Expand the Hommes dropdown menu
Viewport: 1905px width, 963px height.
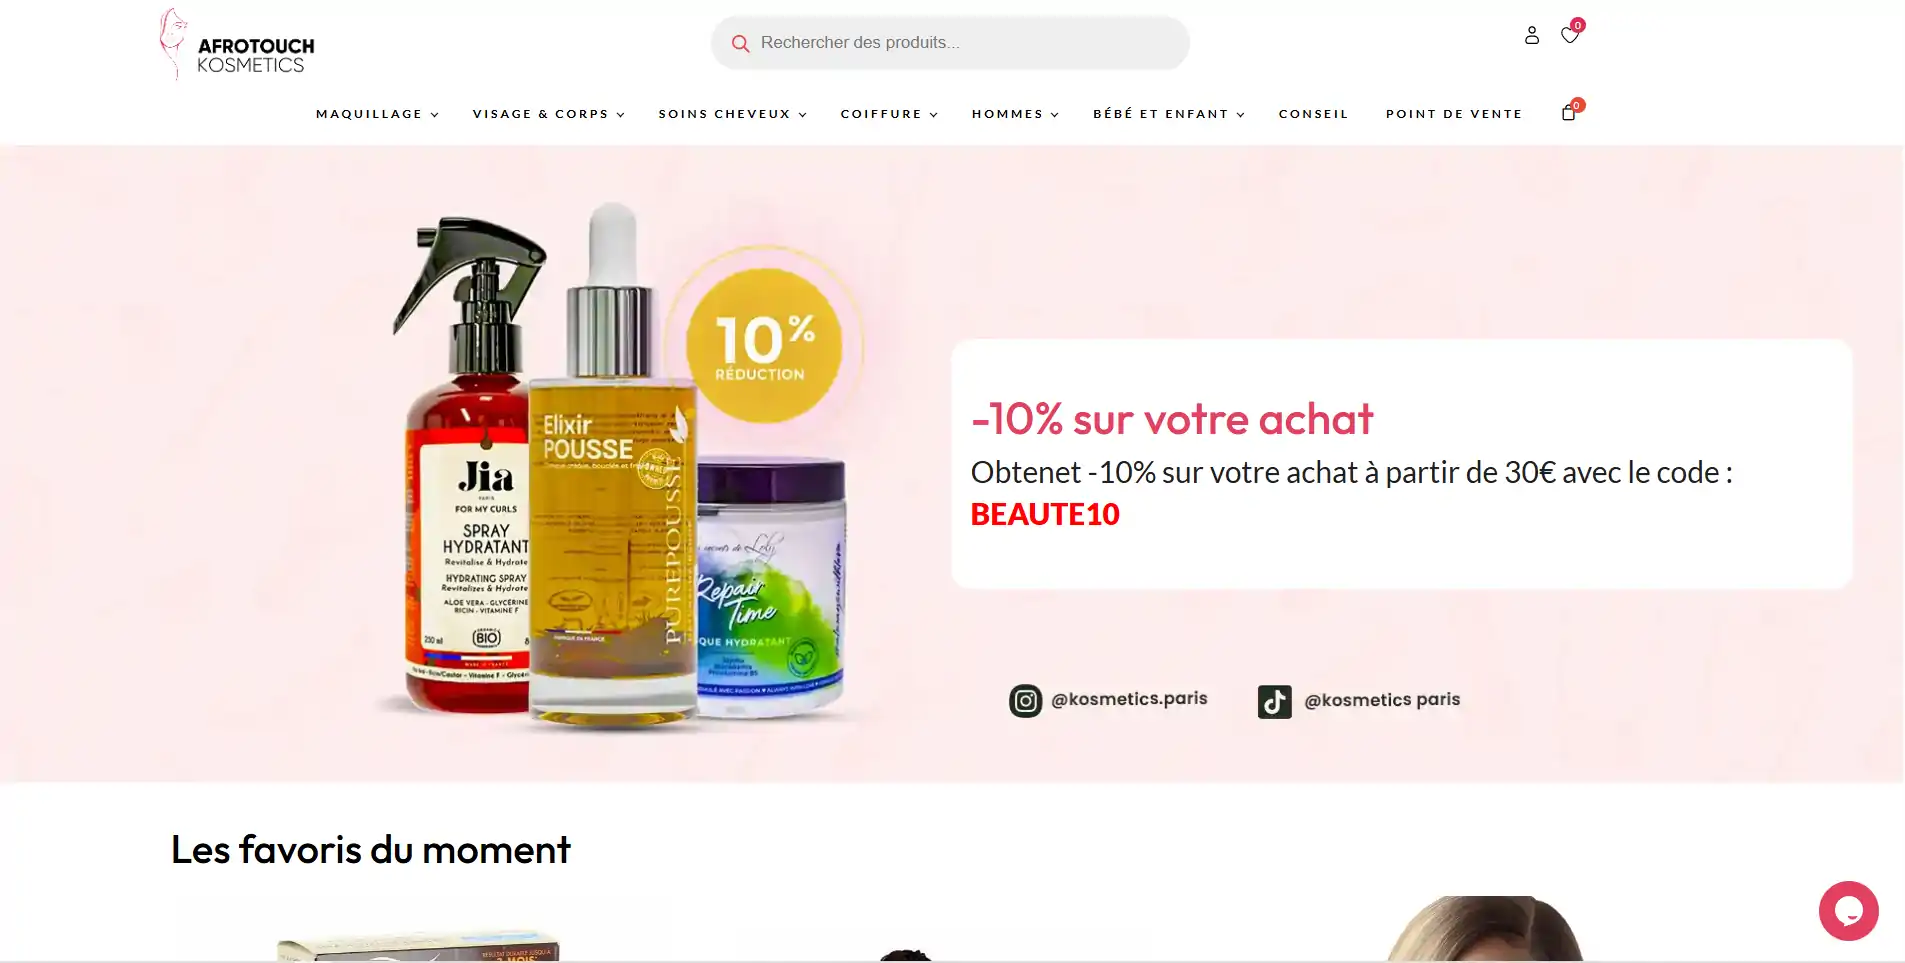pos(1015,114)
